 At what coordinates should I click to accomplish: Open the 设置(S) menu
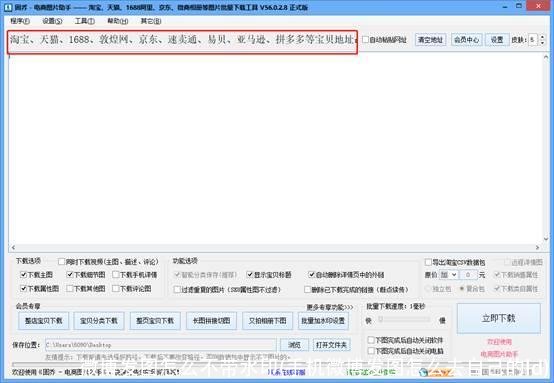click(52, 21)
